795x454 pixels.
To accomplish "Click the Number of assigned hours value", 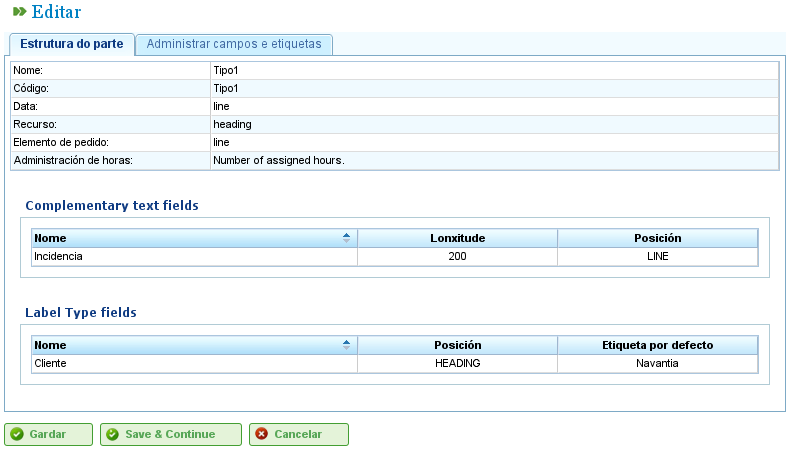I will point(278,161).
